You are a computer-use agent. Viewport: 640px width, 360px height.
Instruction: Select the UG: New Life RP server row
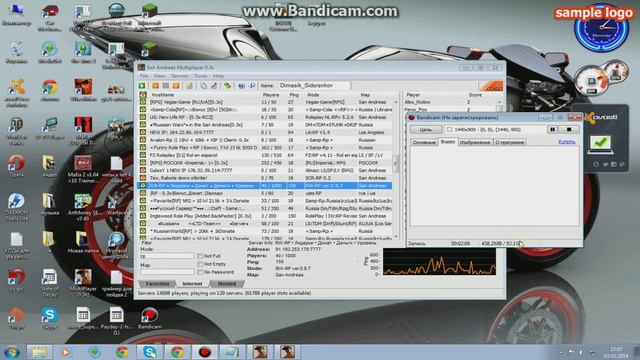point(265,117)
